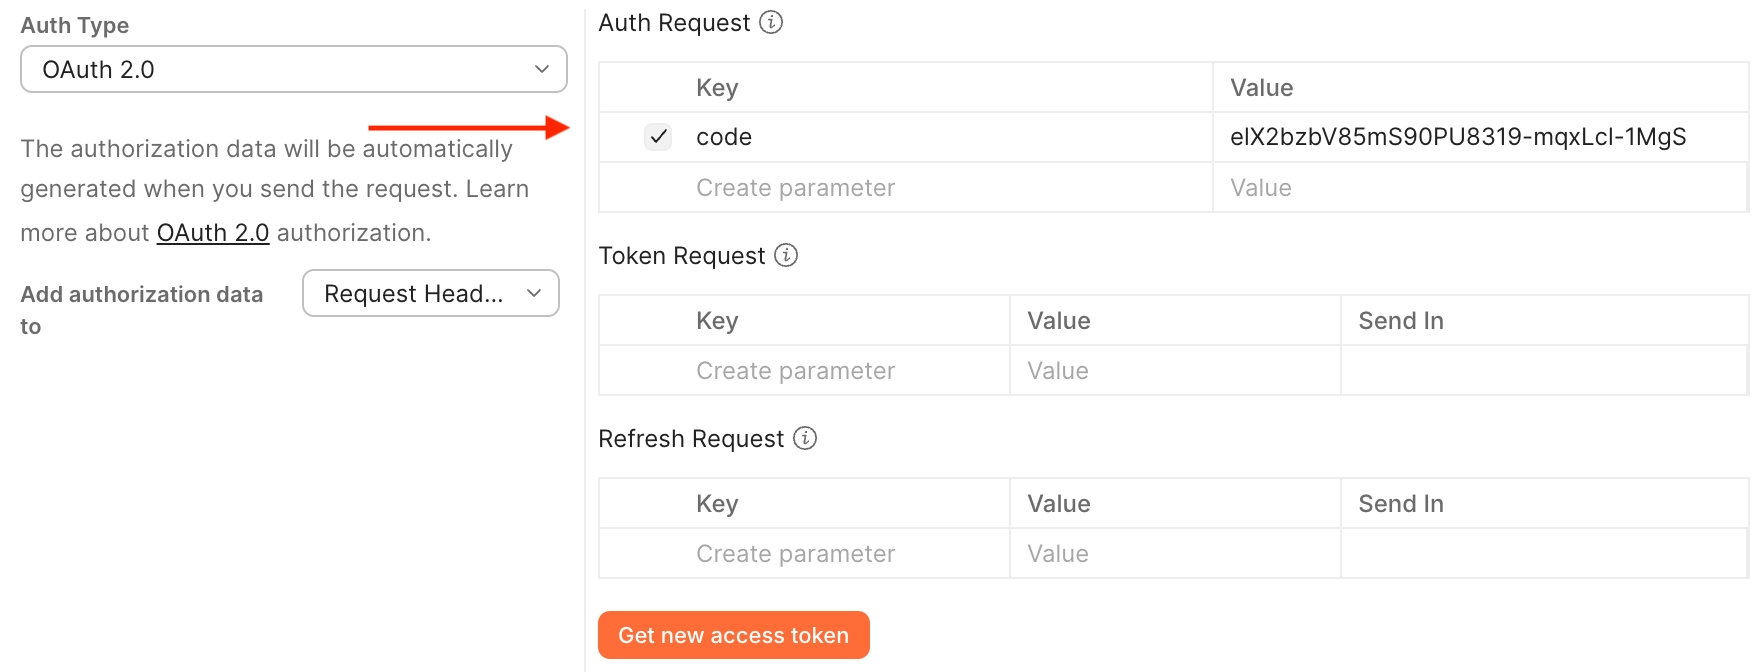The height and width of the screenshot is (672, 1762).
Task: Click Token Request Send In cell
Action: pyautogui.click(x=1545, y=371)
